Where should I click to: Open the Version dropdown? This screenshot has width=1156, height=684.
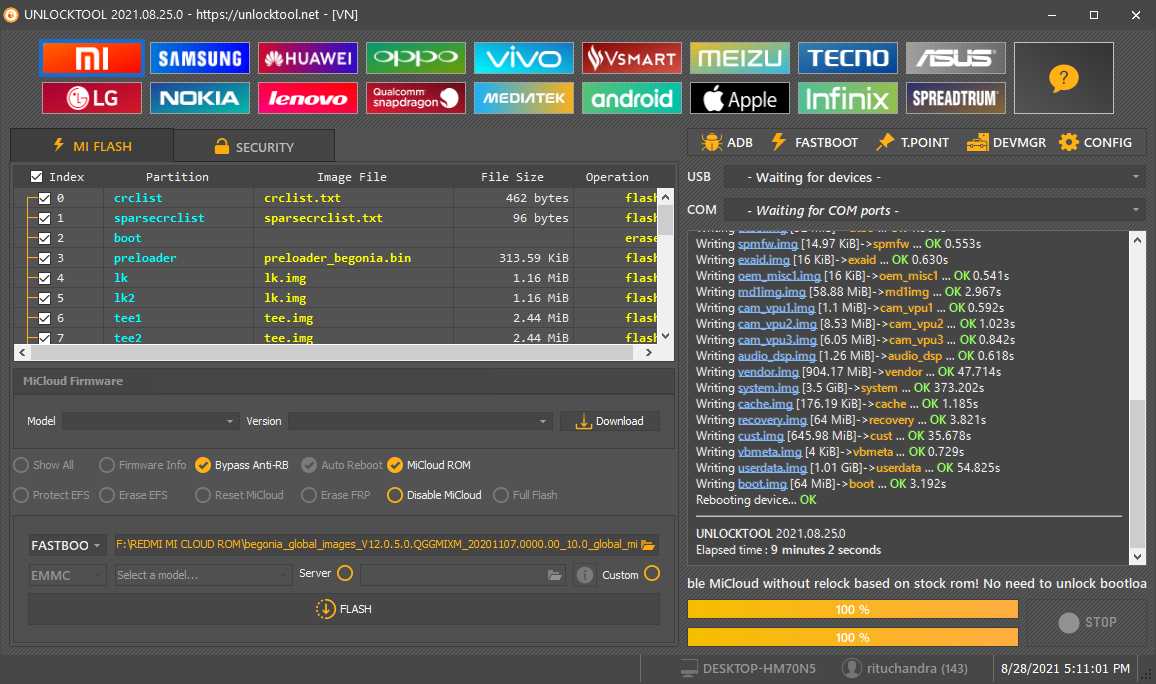pos(419,421)
